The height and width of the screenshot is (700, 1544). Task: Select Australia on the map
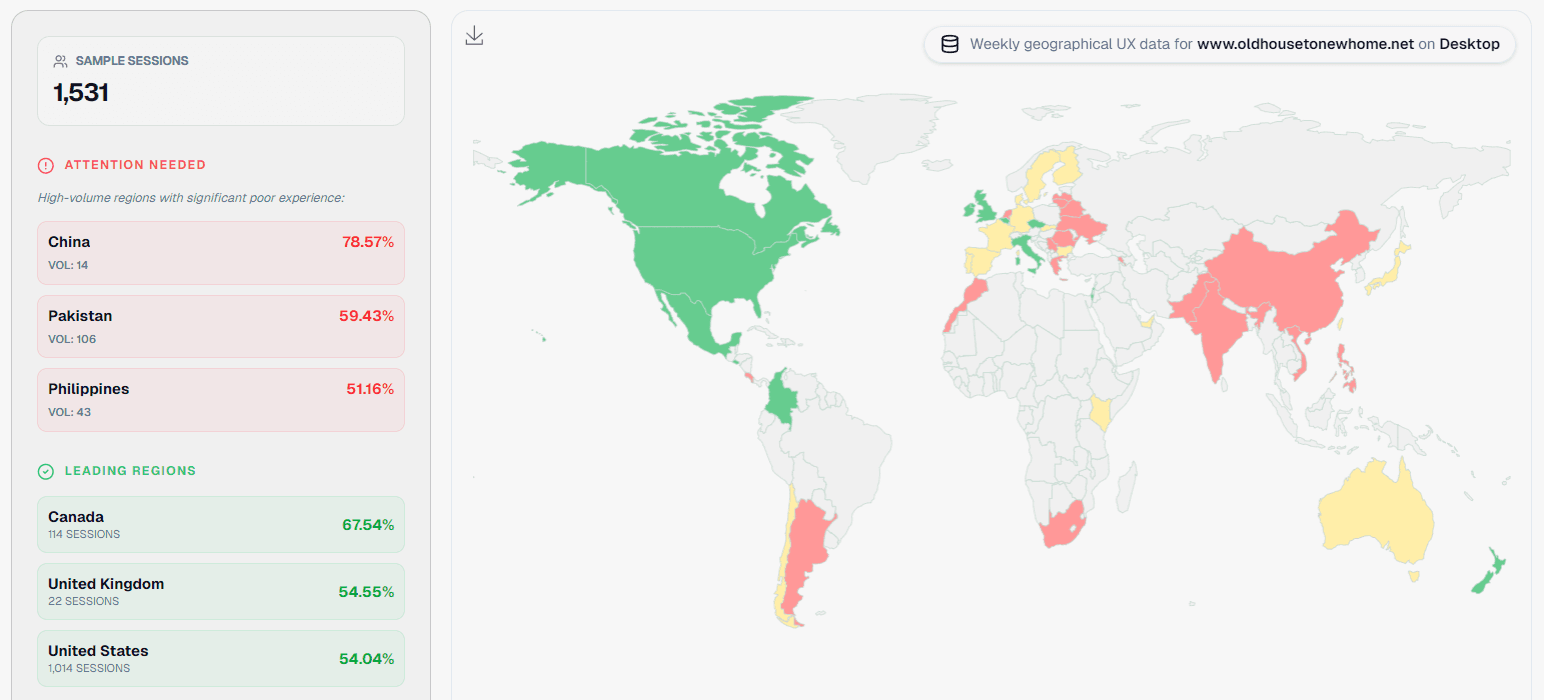[1375, 515]
